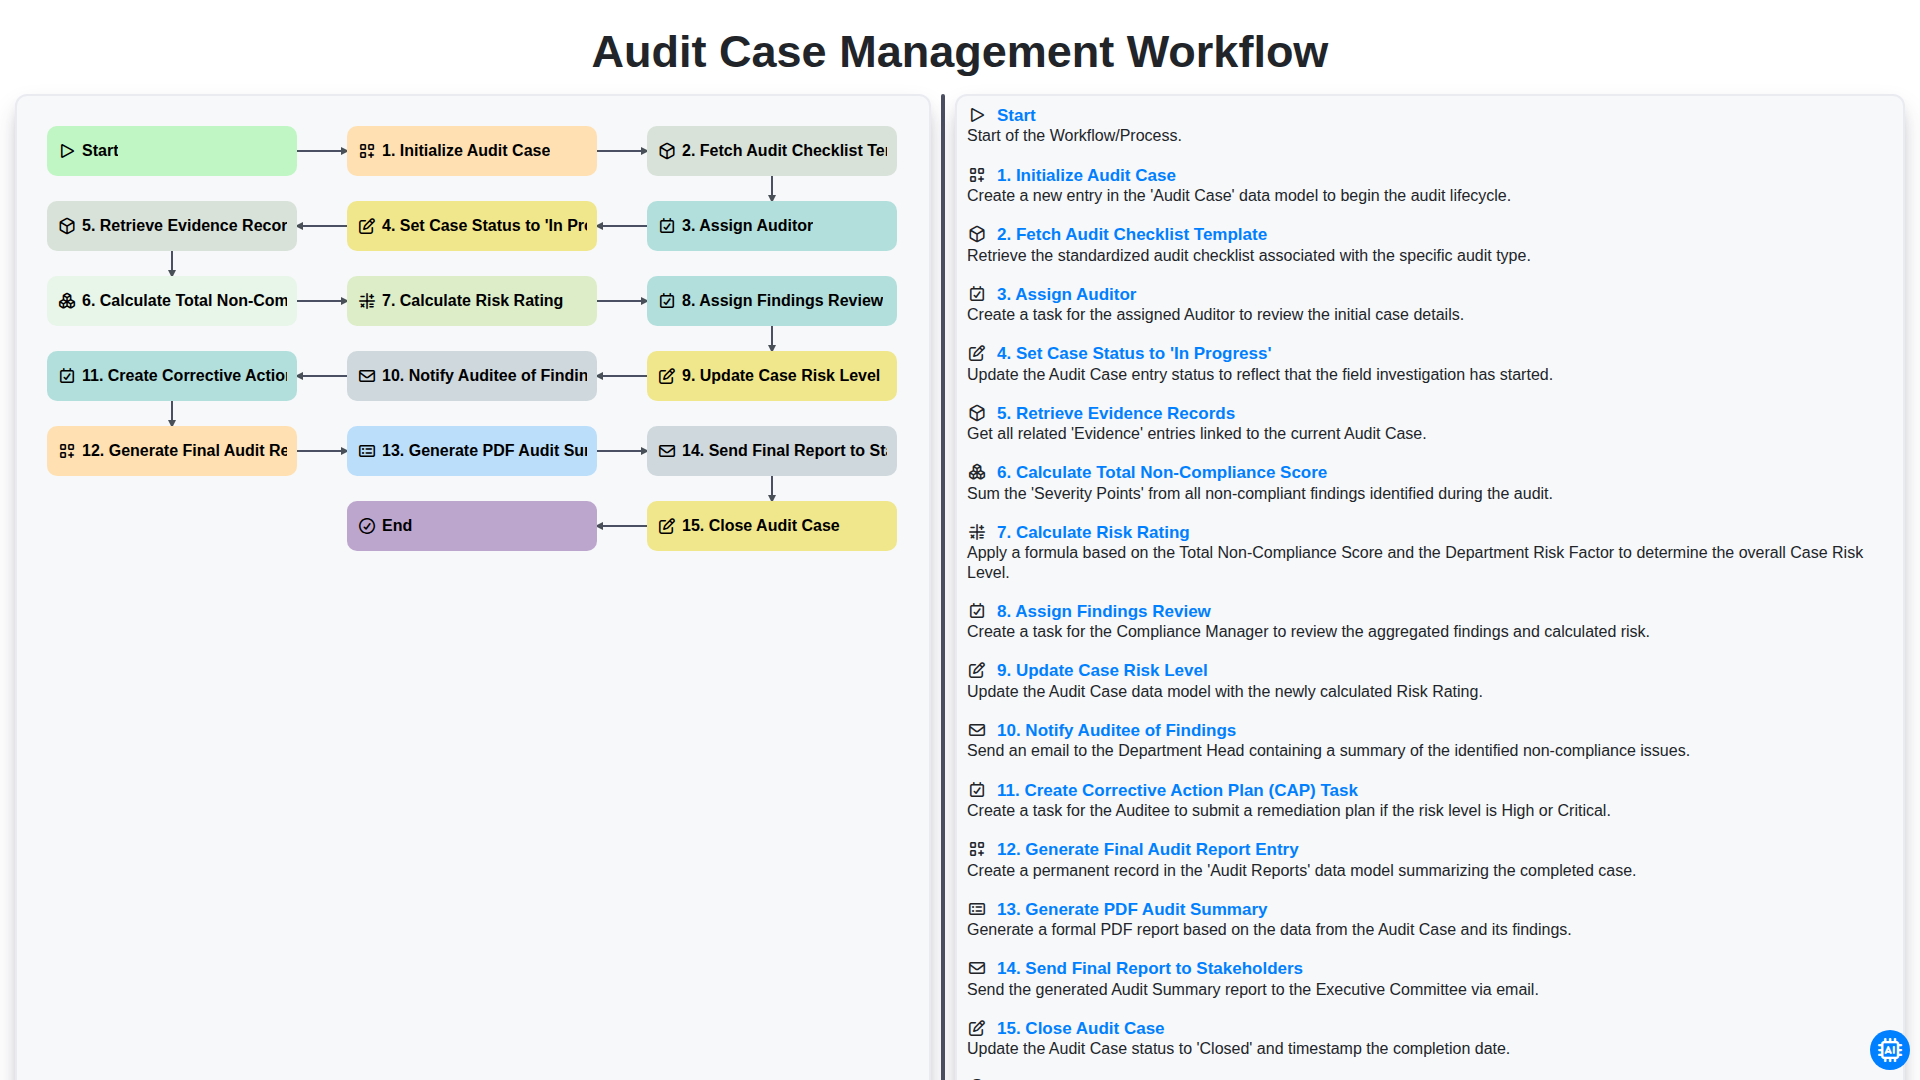The image size is (1920, 1080).
Task: Open the 9. Update Case Risk Level link
Action: point(1102,670)
